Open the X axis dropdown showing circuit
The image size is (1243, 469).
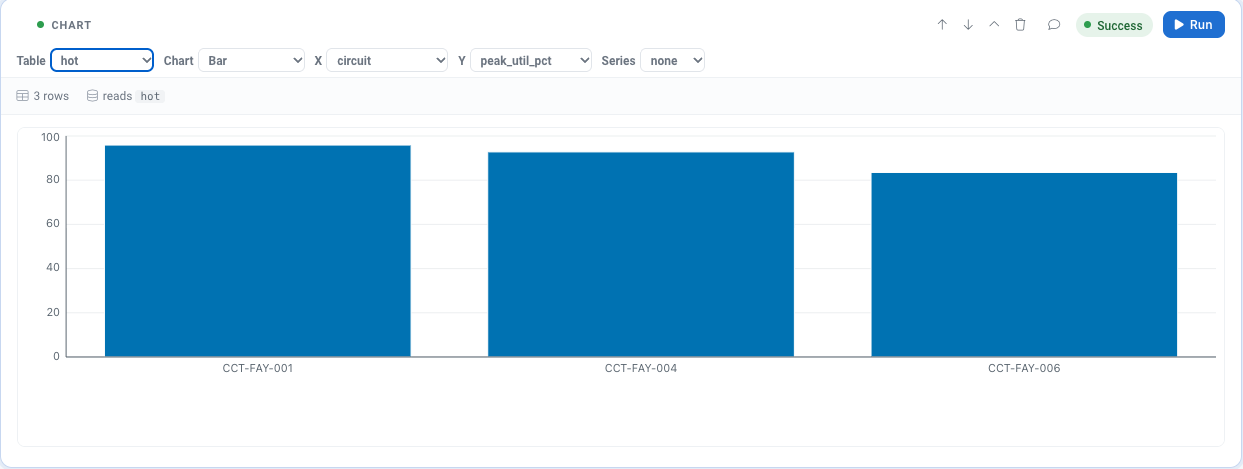point(388,60)
